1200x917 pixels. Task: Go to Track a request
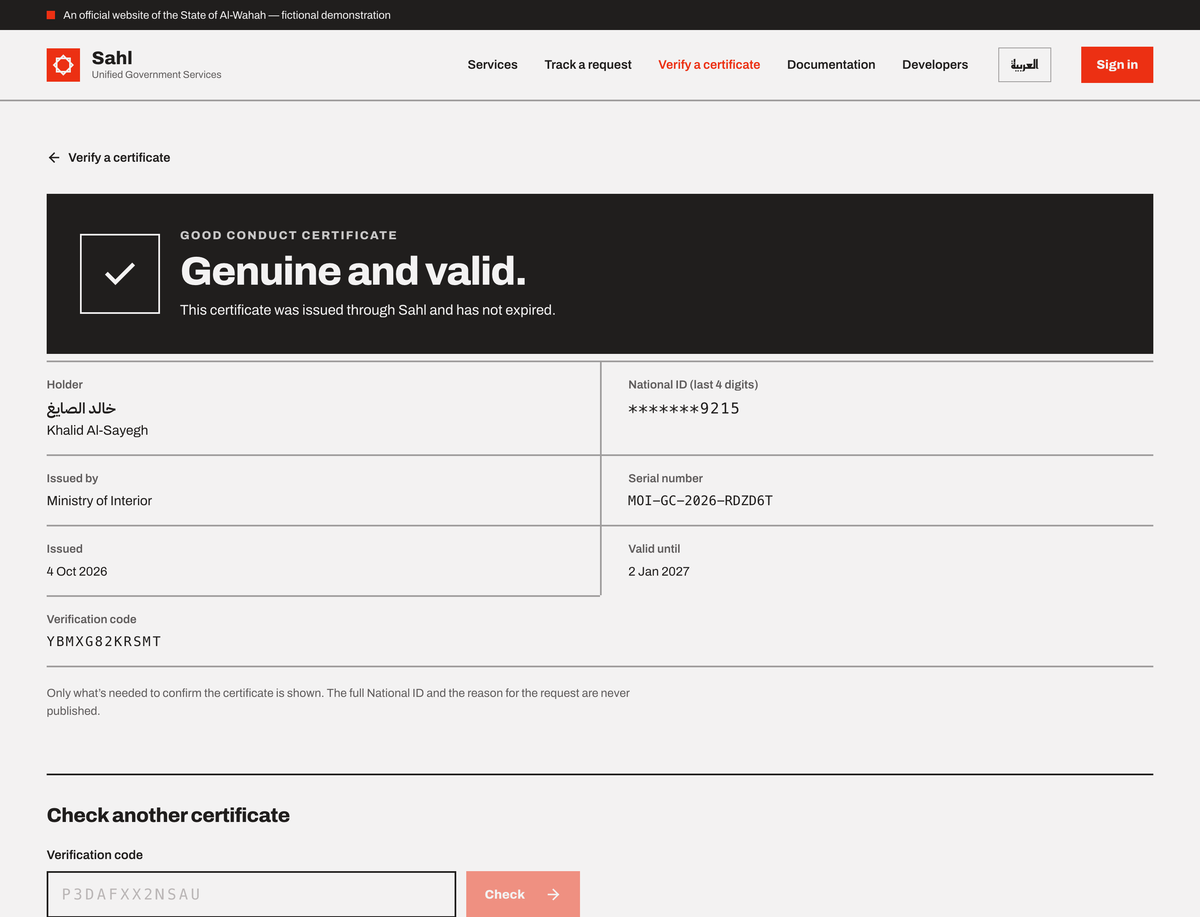(x=588, y=65)
